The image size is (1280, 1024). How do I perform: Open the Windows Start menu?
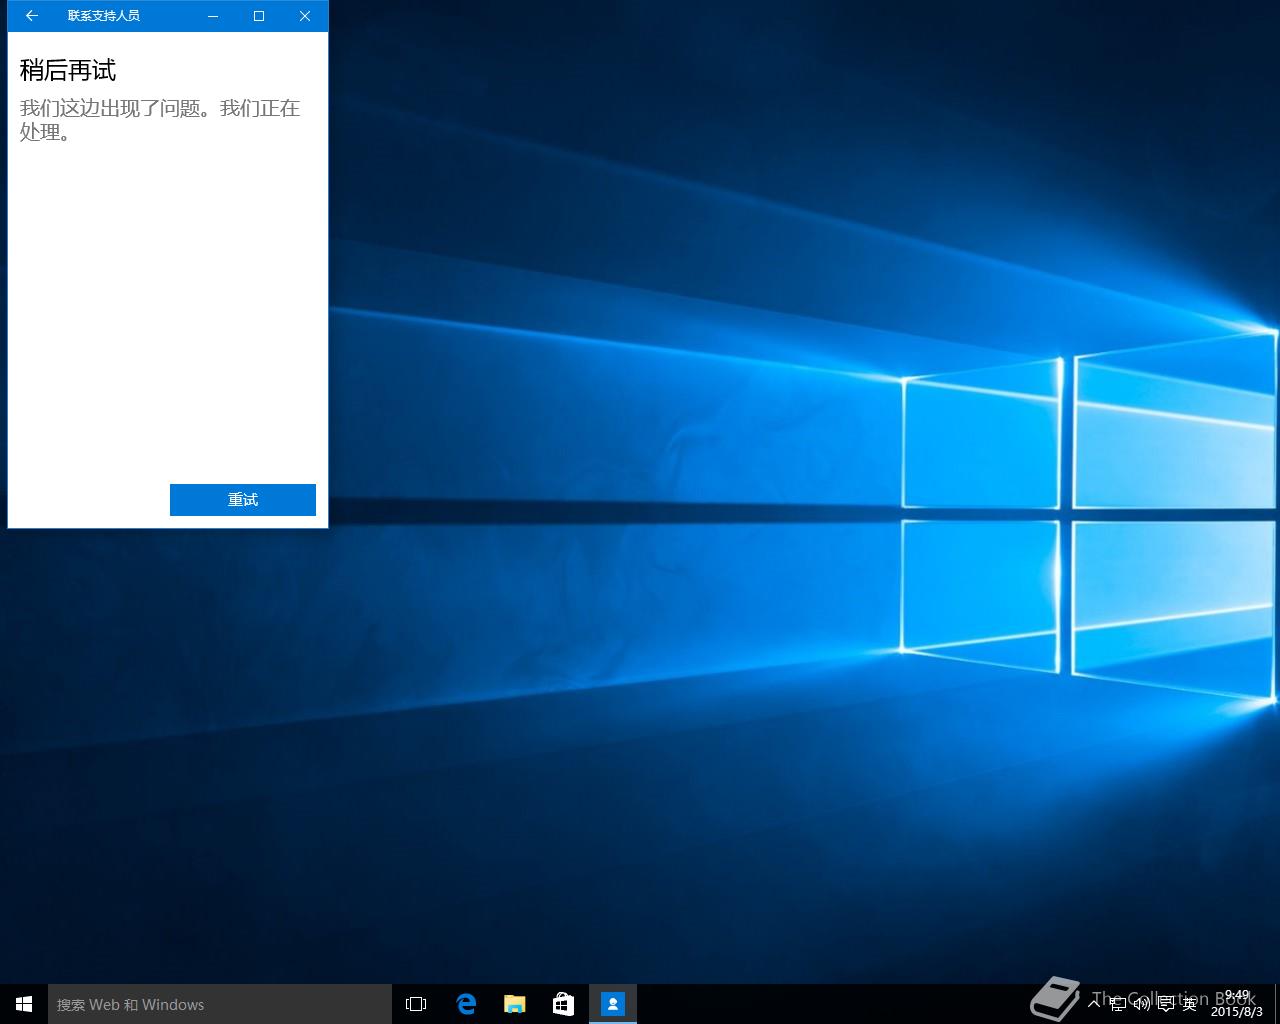coord(24,1004)
